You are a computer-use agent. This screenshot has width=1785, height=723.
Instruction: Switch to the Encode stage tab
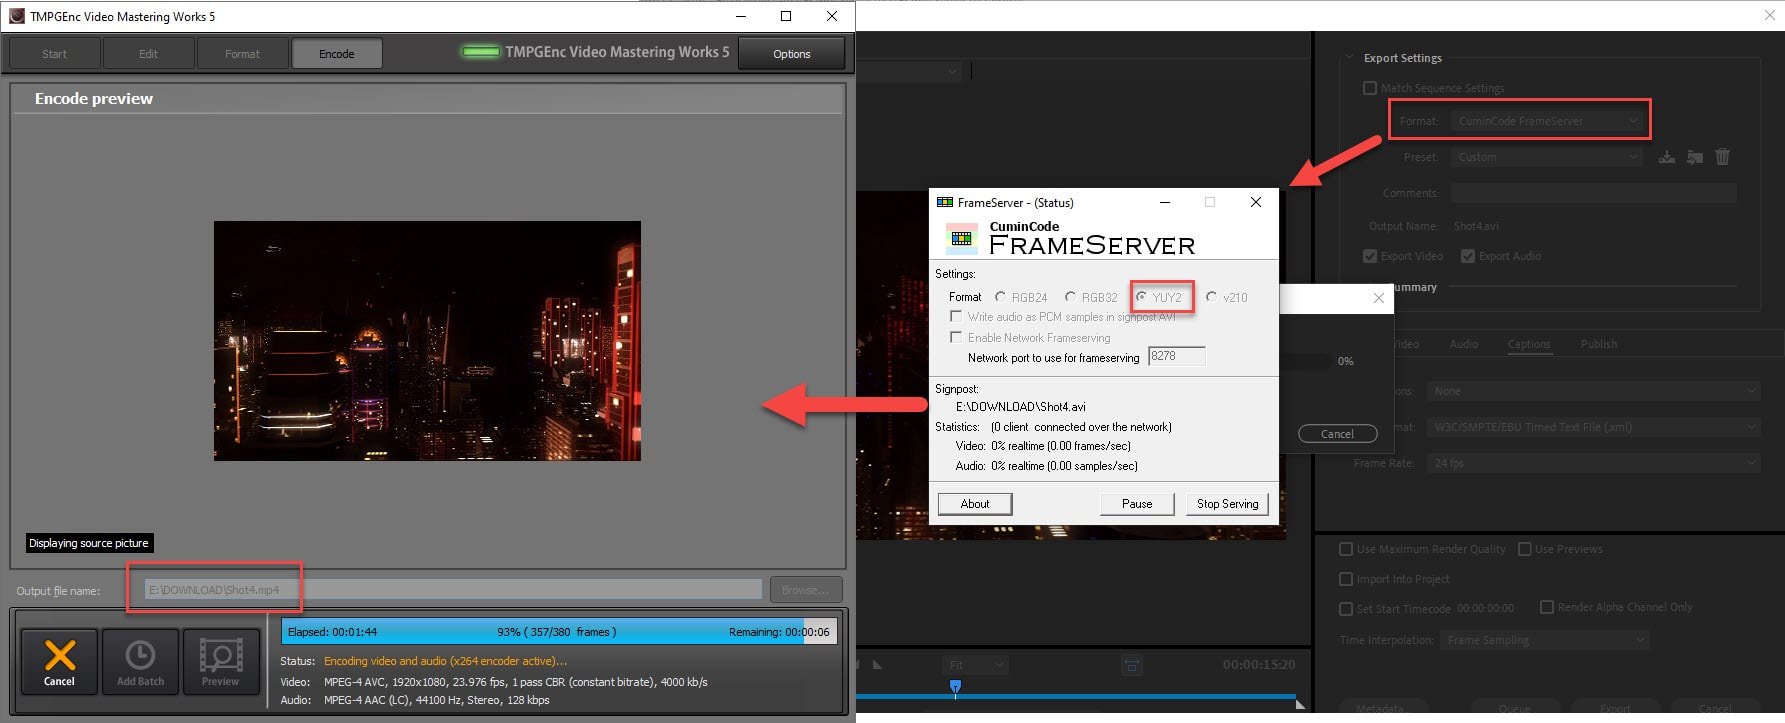pos(336,54)
